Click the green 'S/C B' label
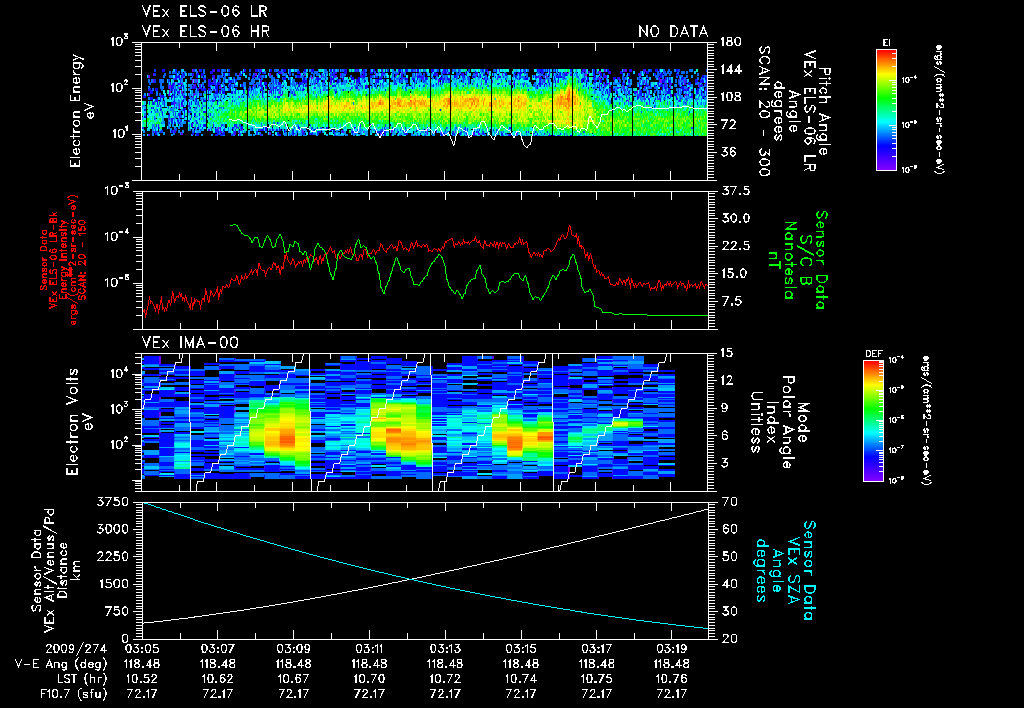 click(x=808, y=260)
